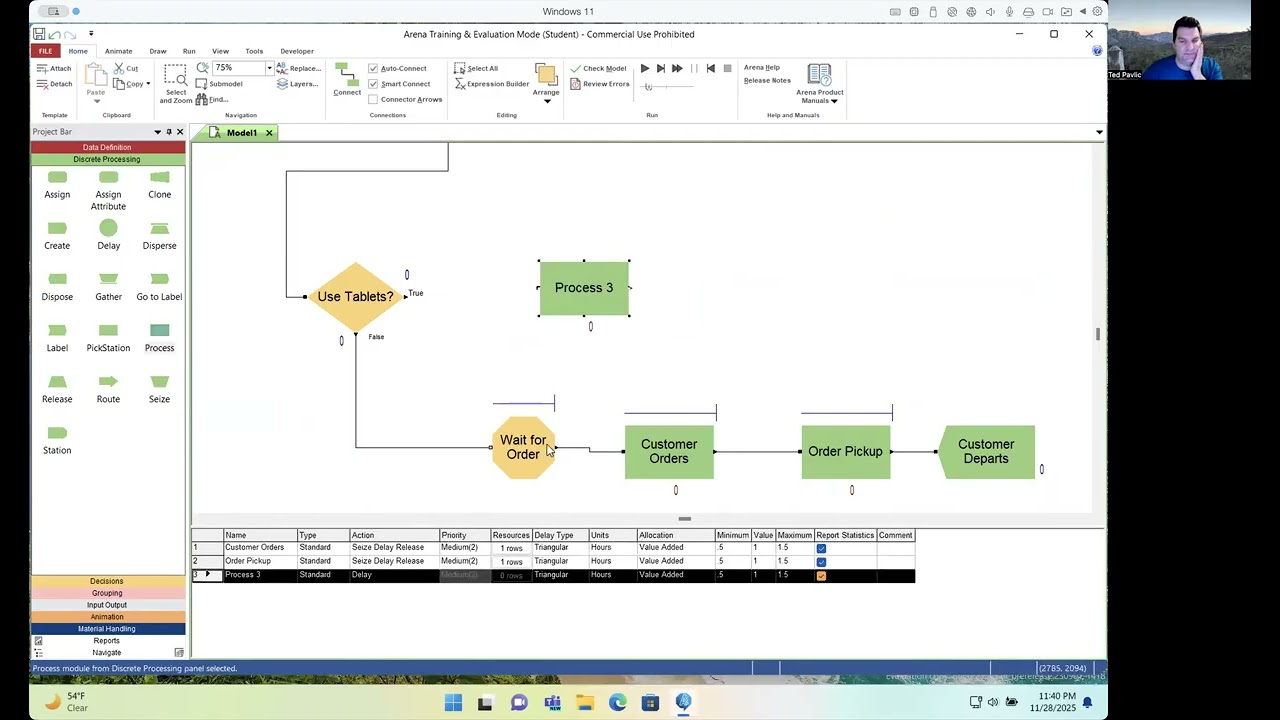Expand the Decisions panel section
Viewport: 1280px width, 720px height.
(107, 581)
